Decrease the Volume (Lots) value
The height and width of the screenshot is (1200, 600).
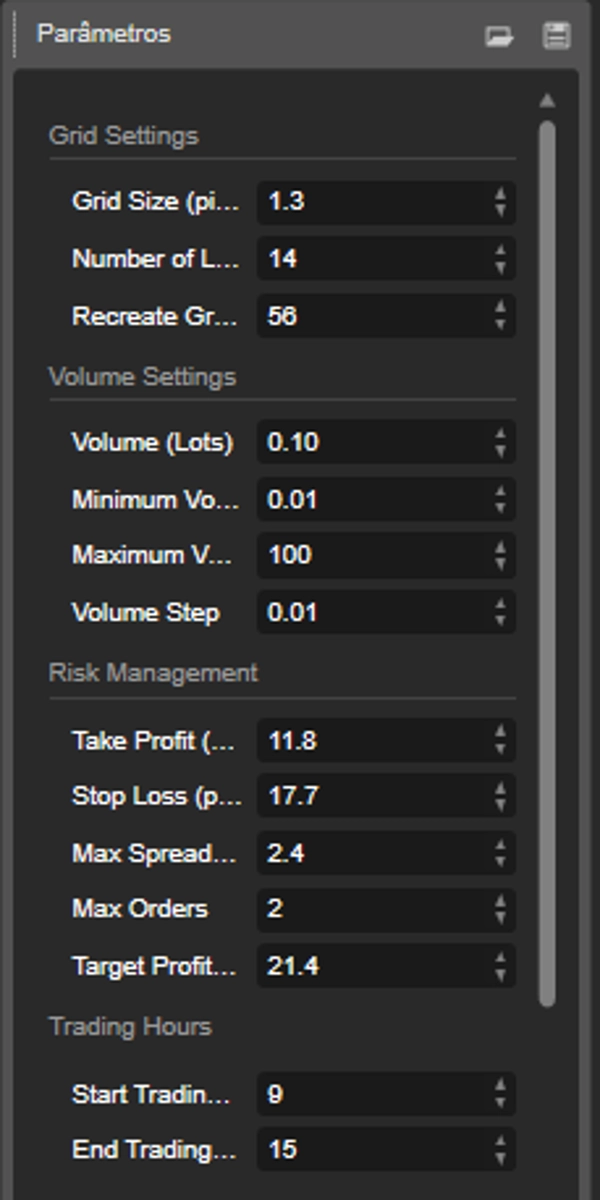coord(500,451)
